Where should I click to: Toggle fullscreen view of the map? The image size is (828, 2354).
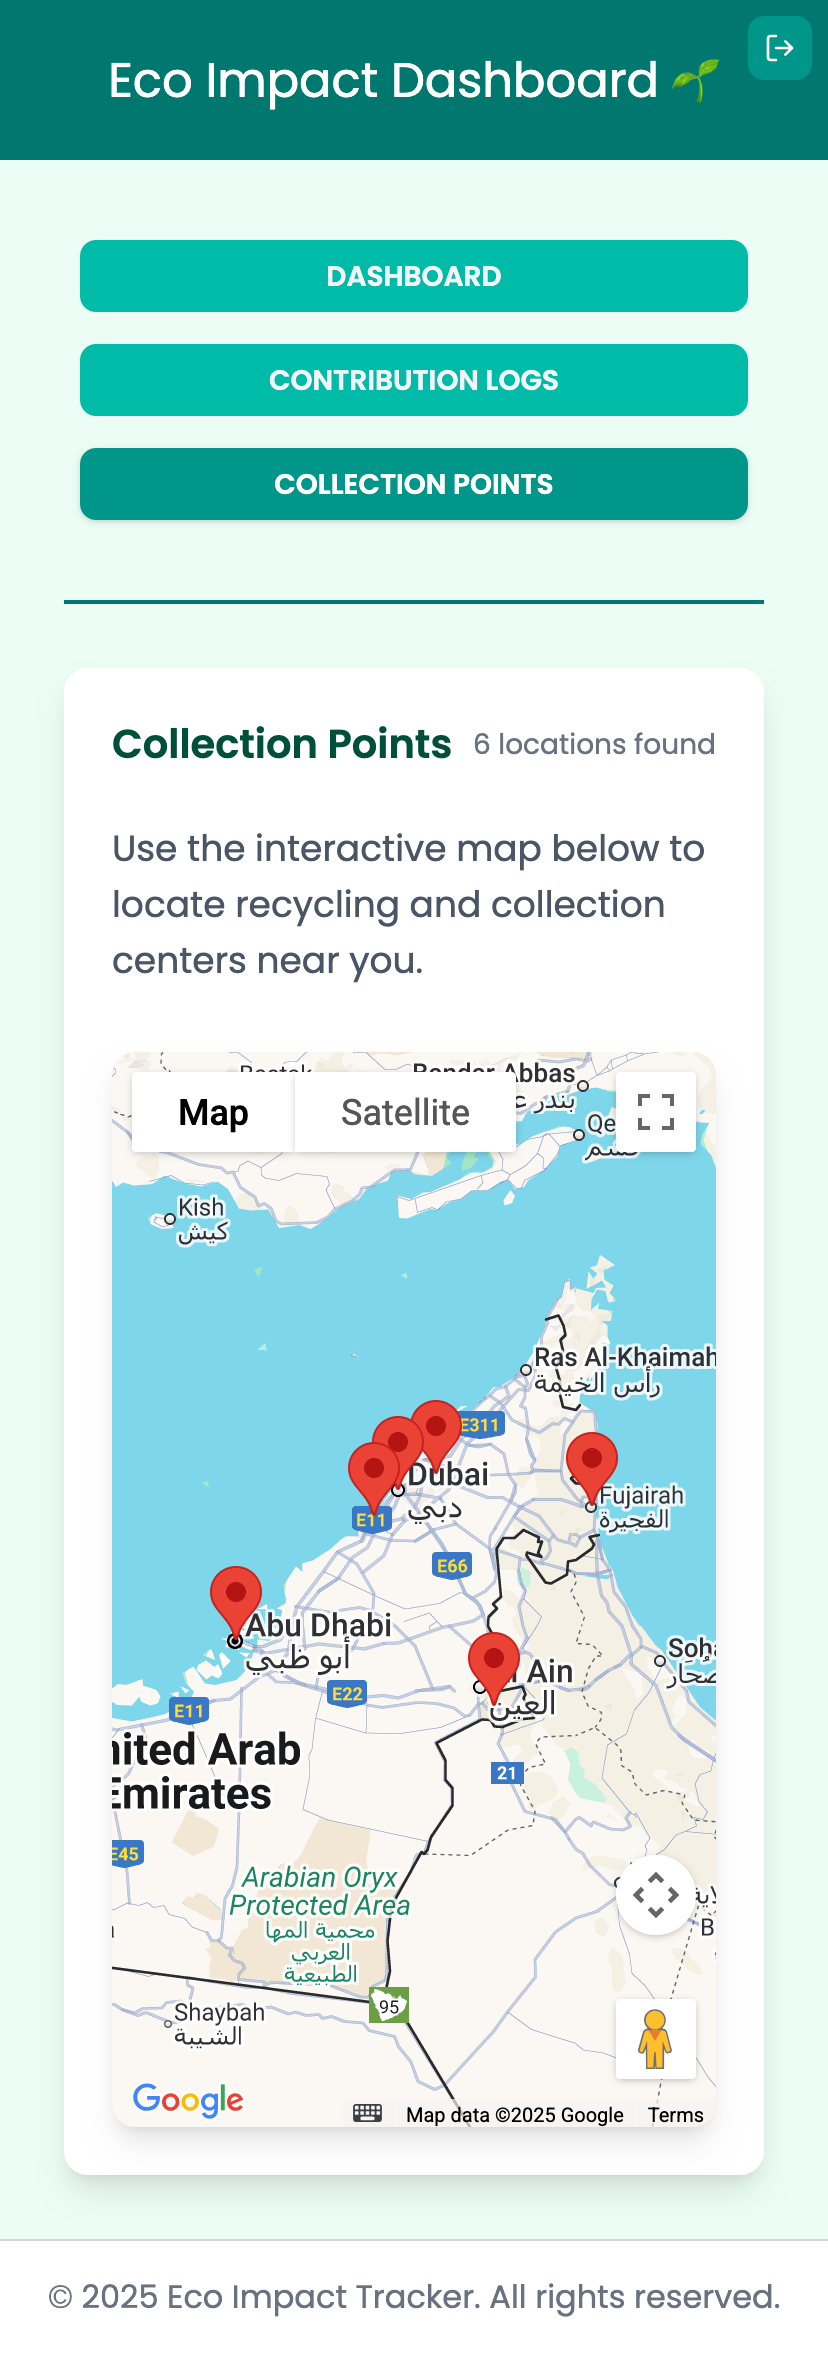[656, 1112]
